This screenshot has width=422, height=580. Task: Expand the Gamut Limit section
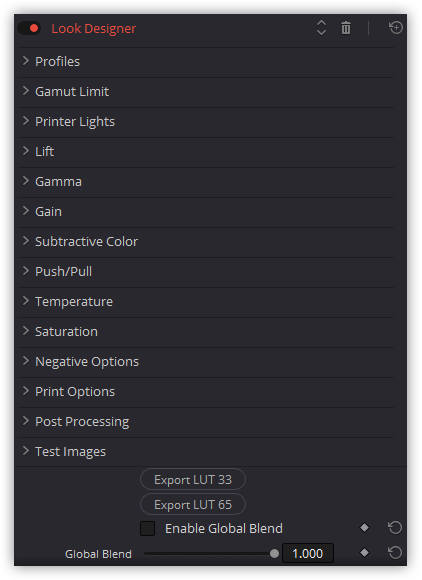206,92
